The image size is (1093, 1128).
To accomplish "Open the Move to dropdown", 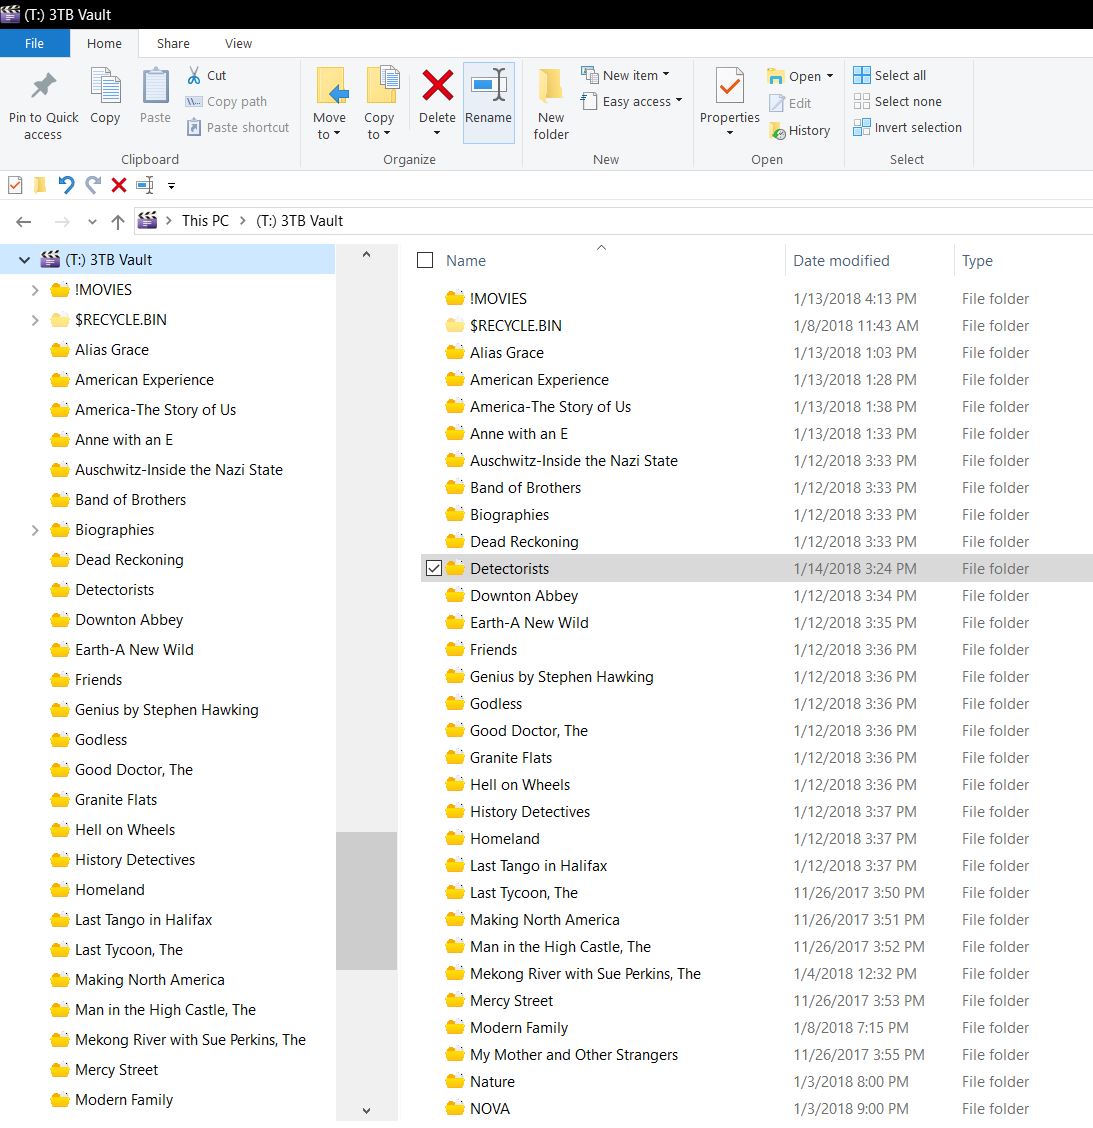I will point(330,101).
